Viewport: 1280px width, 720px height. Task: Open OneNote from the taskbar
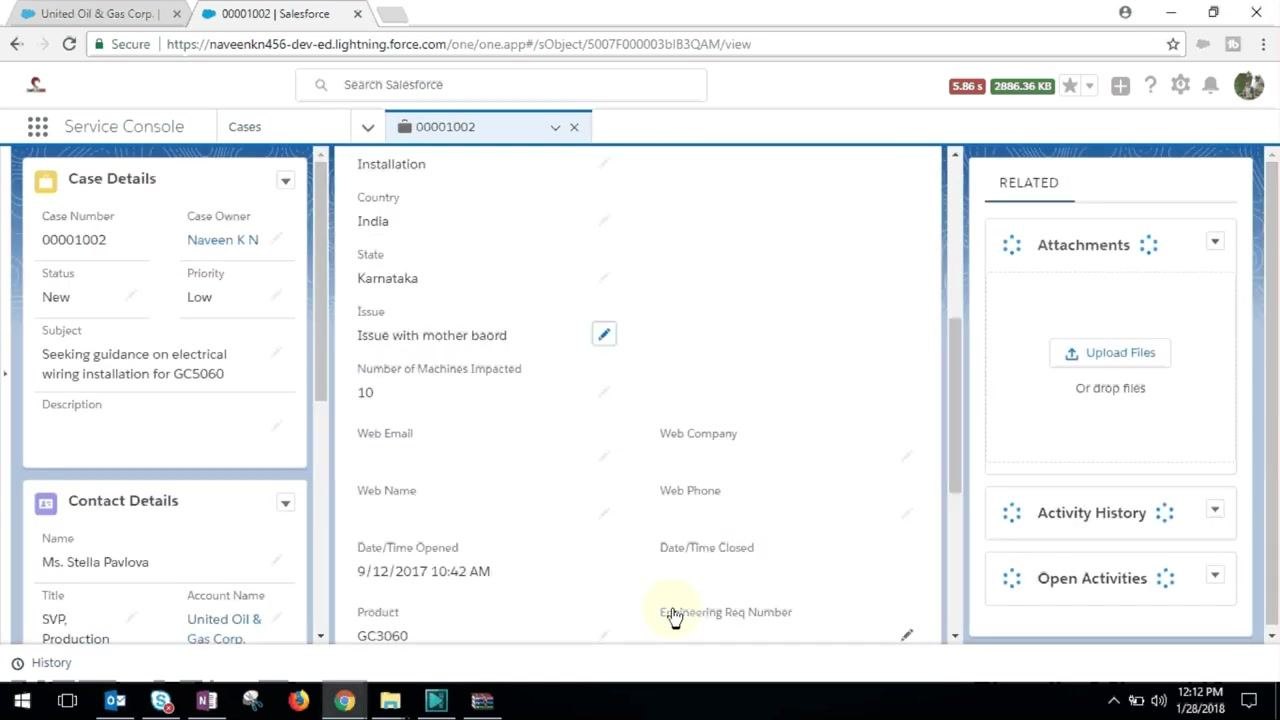207,701
